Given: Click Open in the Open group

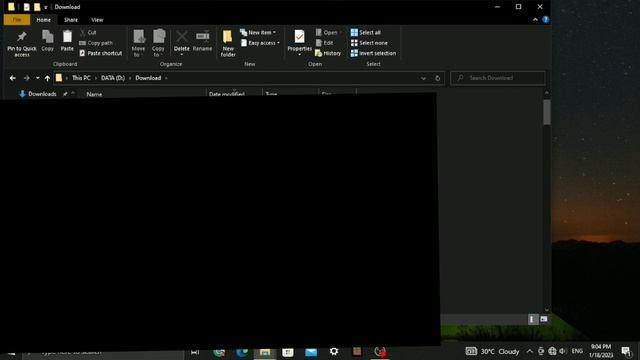Looking at the screenshot, I should tap(327, 32).
